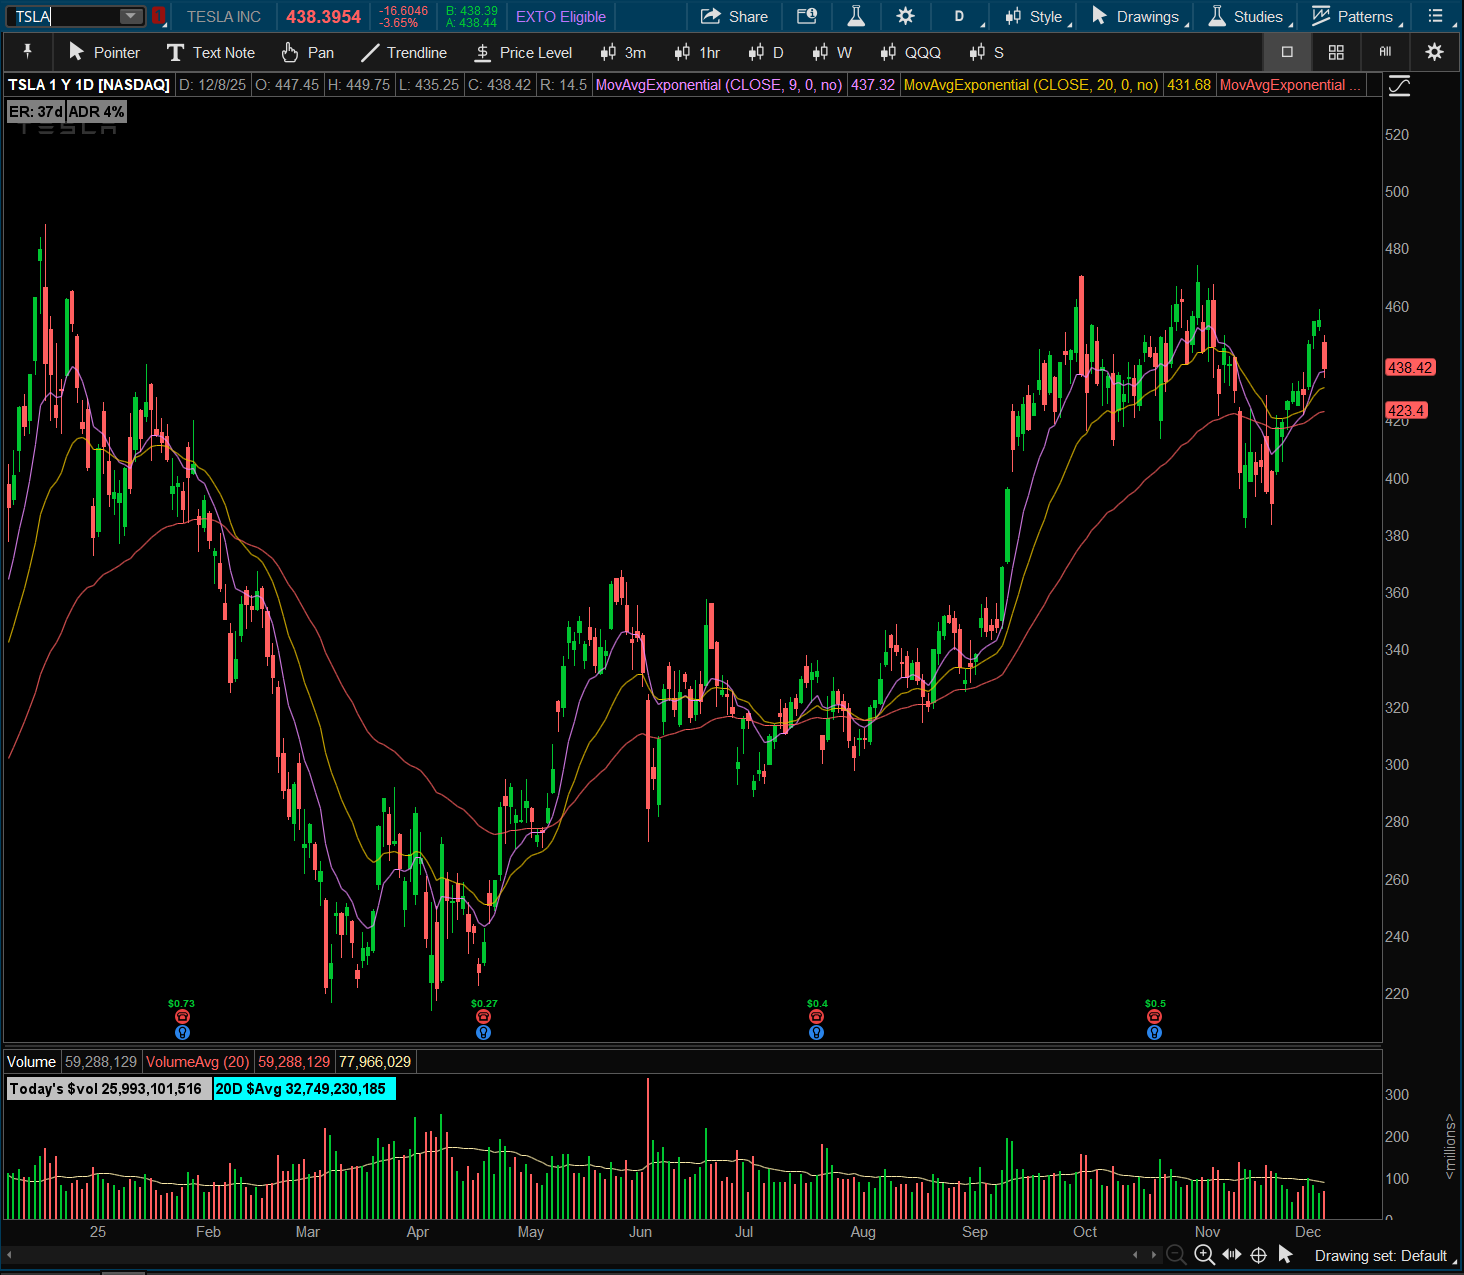This screenshot has width=1464, height=1275.
Task: Select the bottom-right pointer cursor icon
Action: coord(1286,1255)
